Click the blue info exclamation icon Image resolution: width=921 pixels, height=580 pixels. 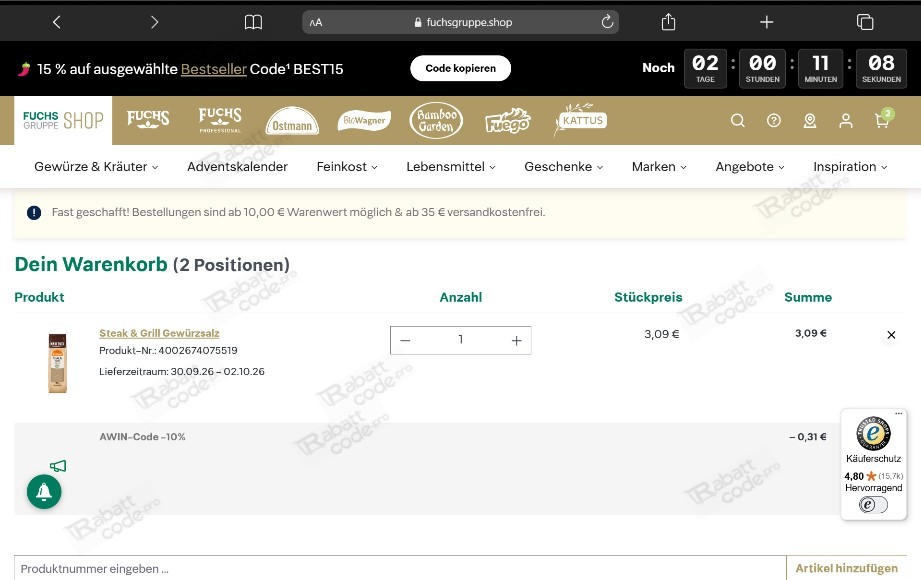(34, 213)
